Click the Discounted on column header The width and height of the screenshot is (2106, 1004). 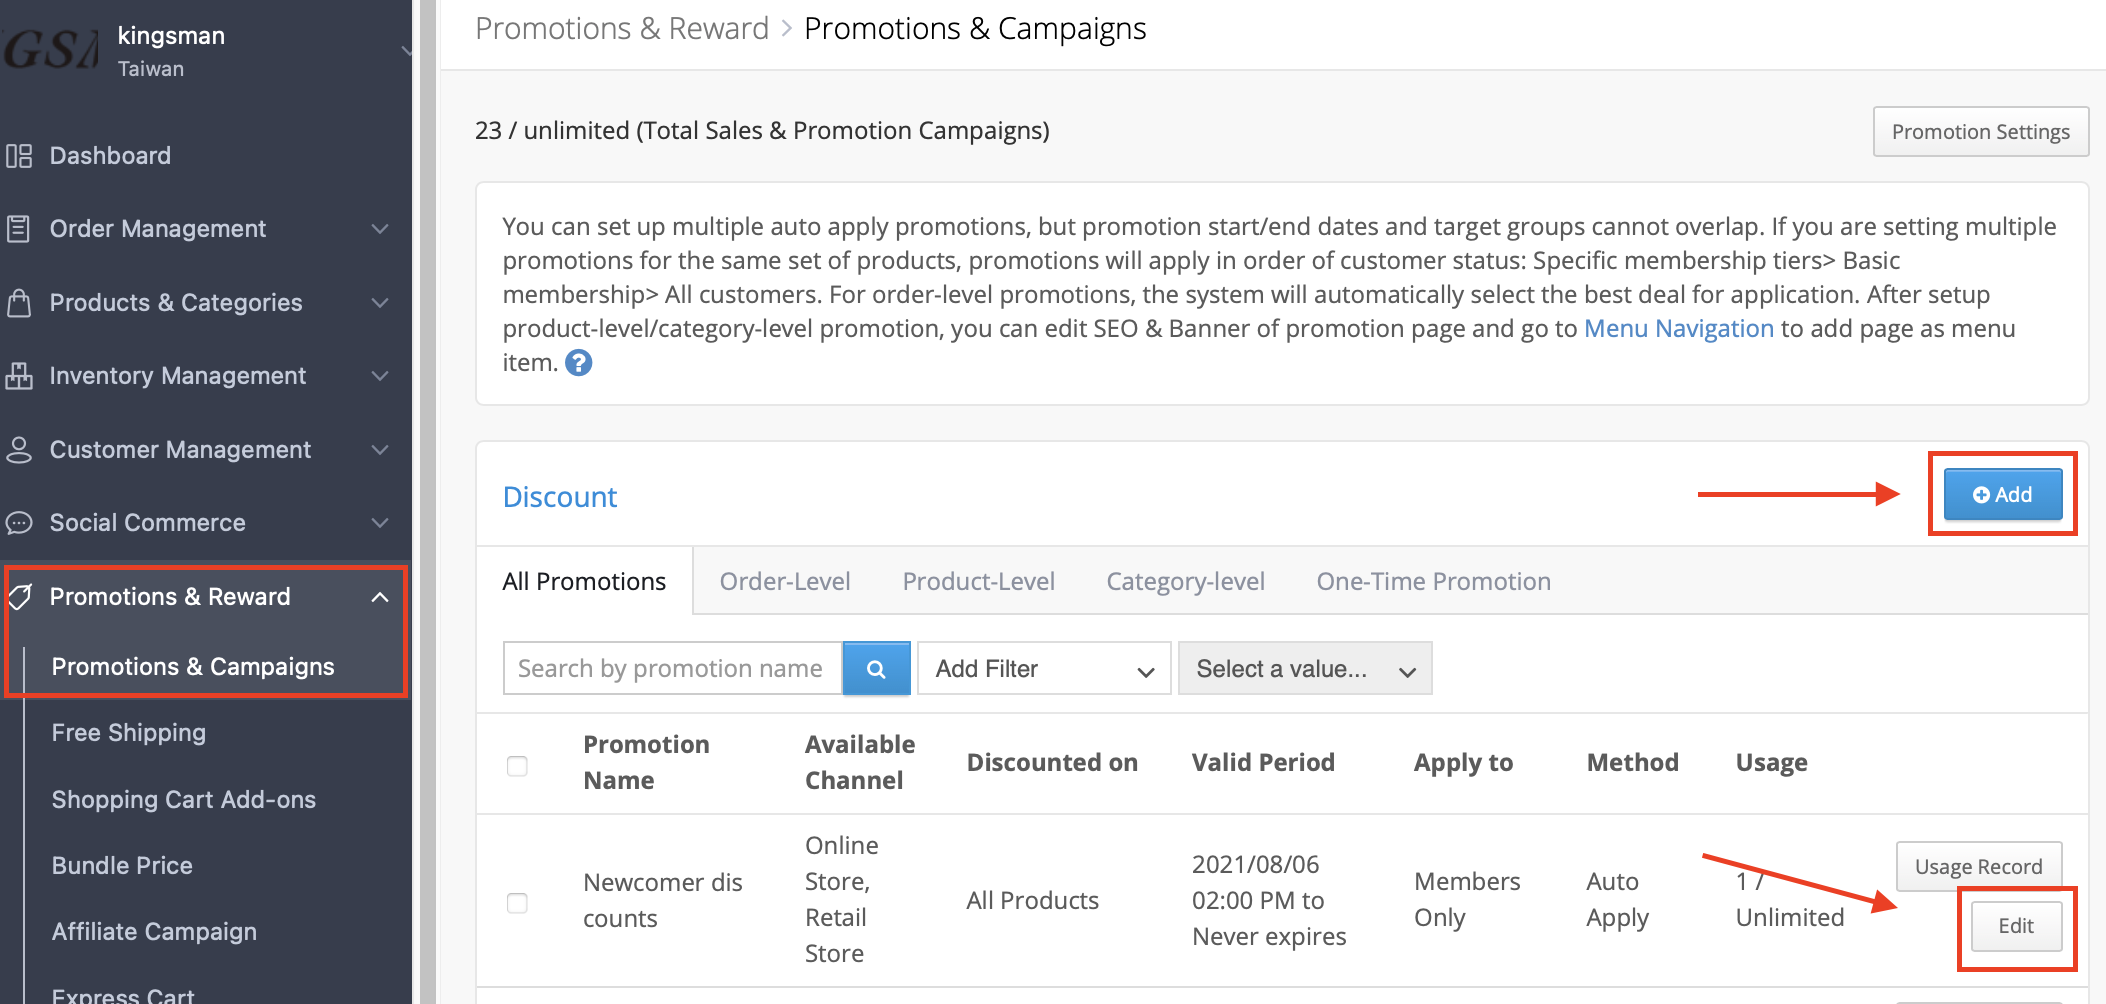click(x=1052, y=762)
